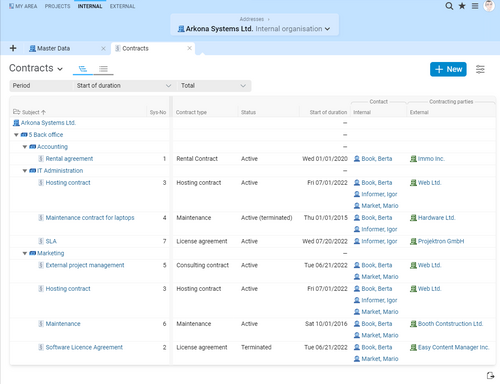Collapse the Accounting node
The image size is (500, 384).
[24, 147]
